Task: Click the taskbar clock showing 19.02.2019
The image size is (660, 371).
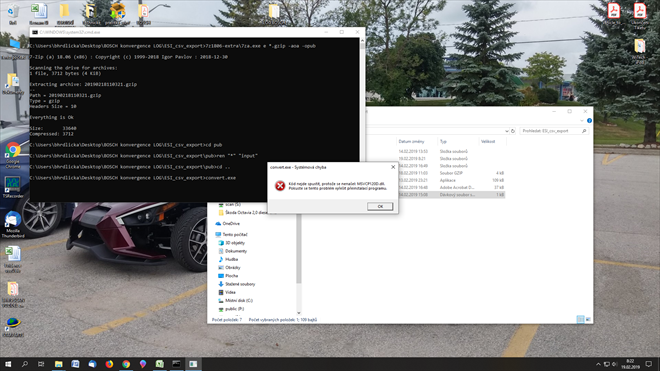Action: point(630,364)
